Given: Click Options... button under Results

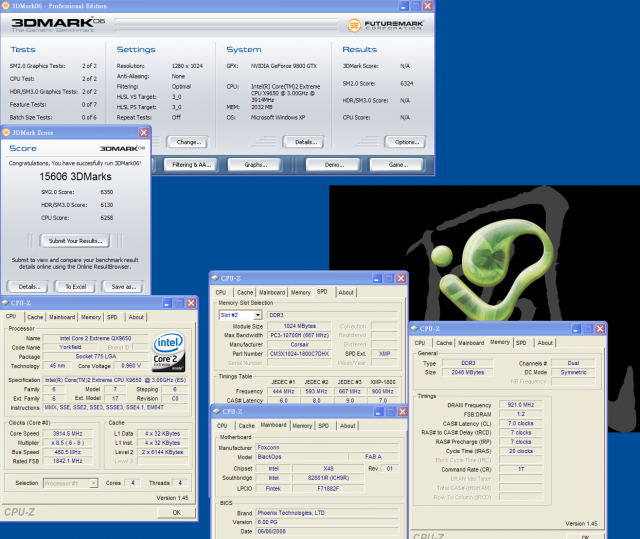Looking at the screenshot, I should (x=406, y=142).
